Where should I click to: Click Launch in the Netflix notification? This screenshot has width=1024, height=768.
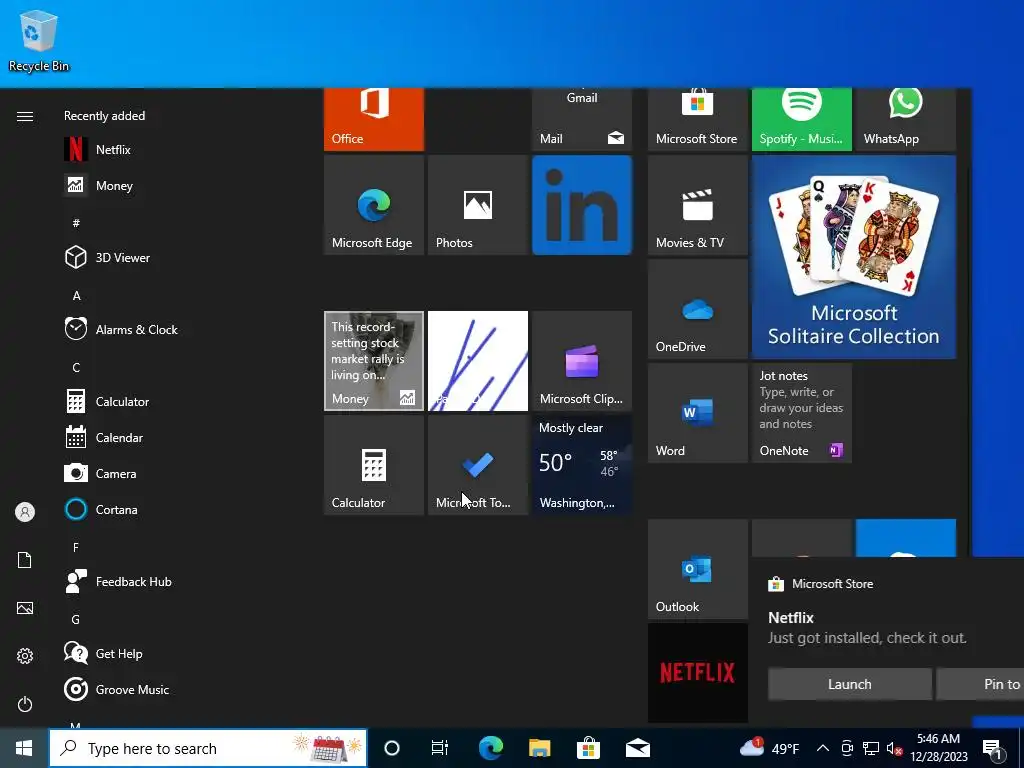pyautogui.click(x=850, y=684)
